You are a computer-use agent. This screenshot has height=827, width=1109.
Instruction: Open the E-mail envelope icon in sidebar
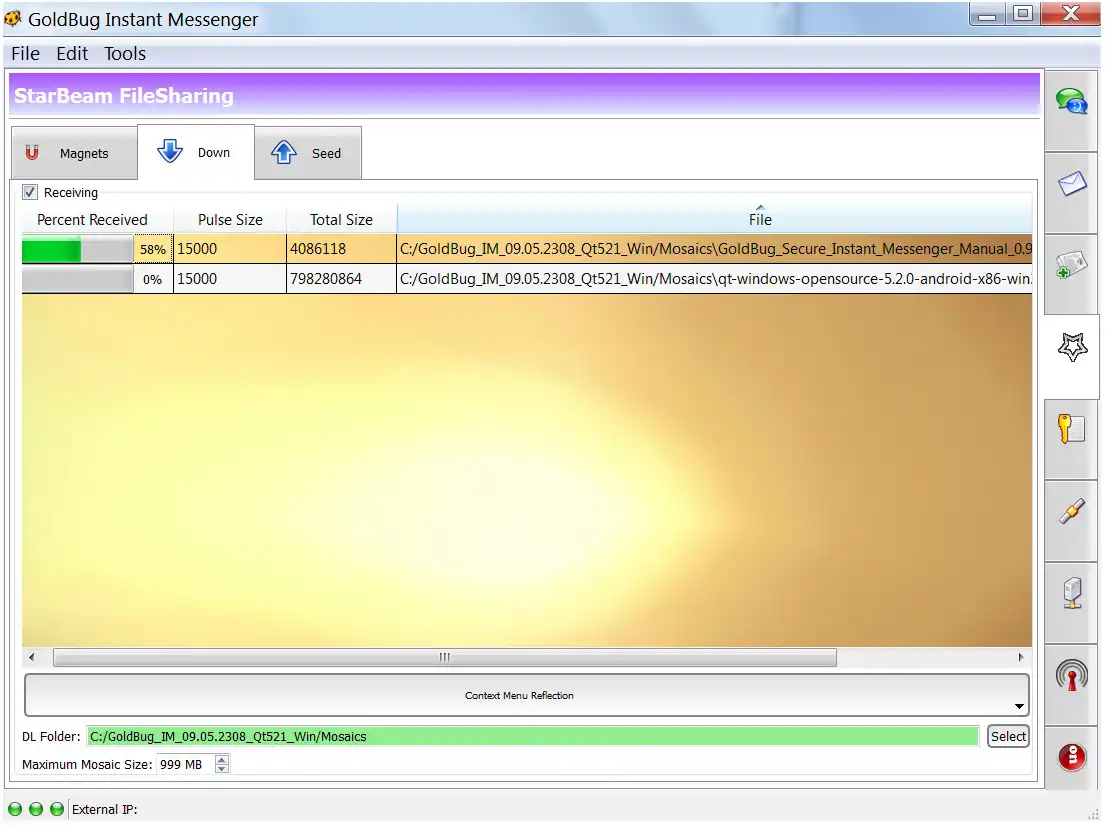pos(1072,183)
